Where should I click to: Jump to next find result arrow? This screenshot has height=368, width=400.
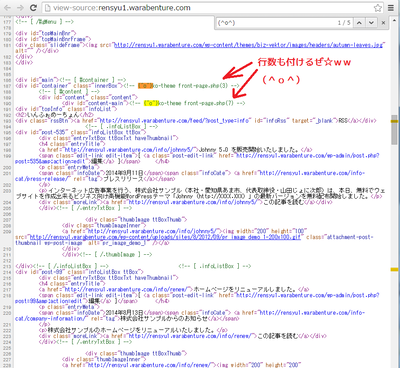pos(371,23)
